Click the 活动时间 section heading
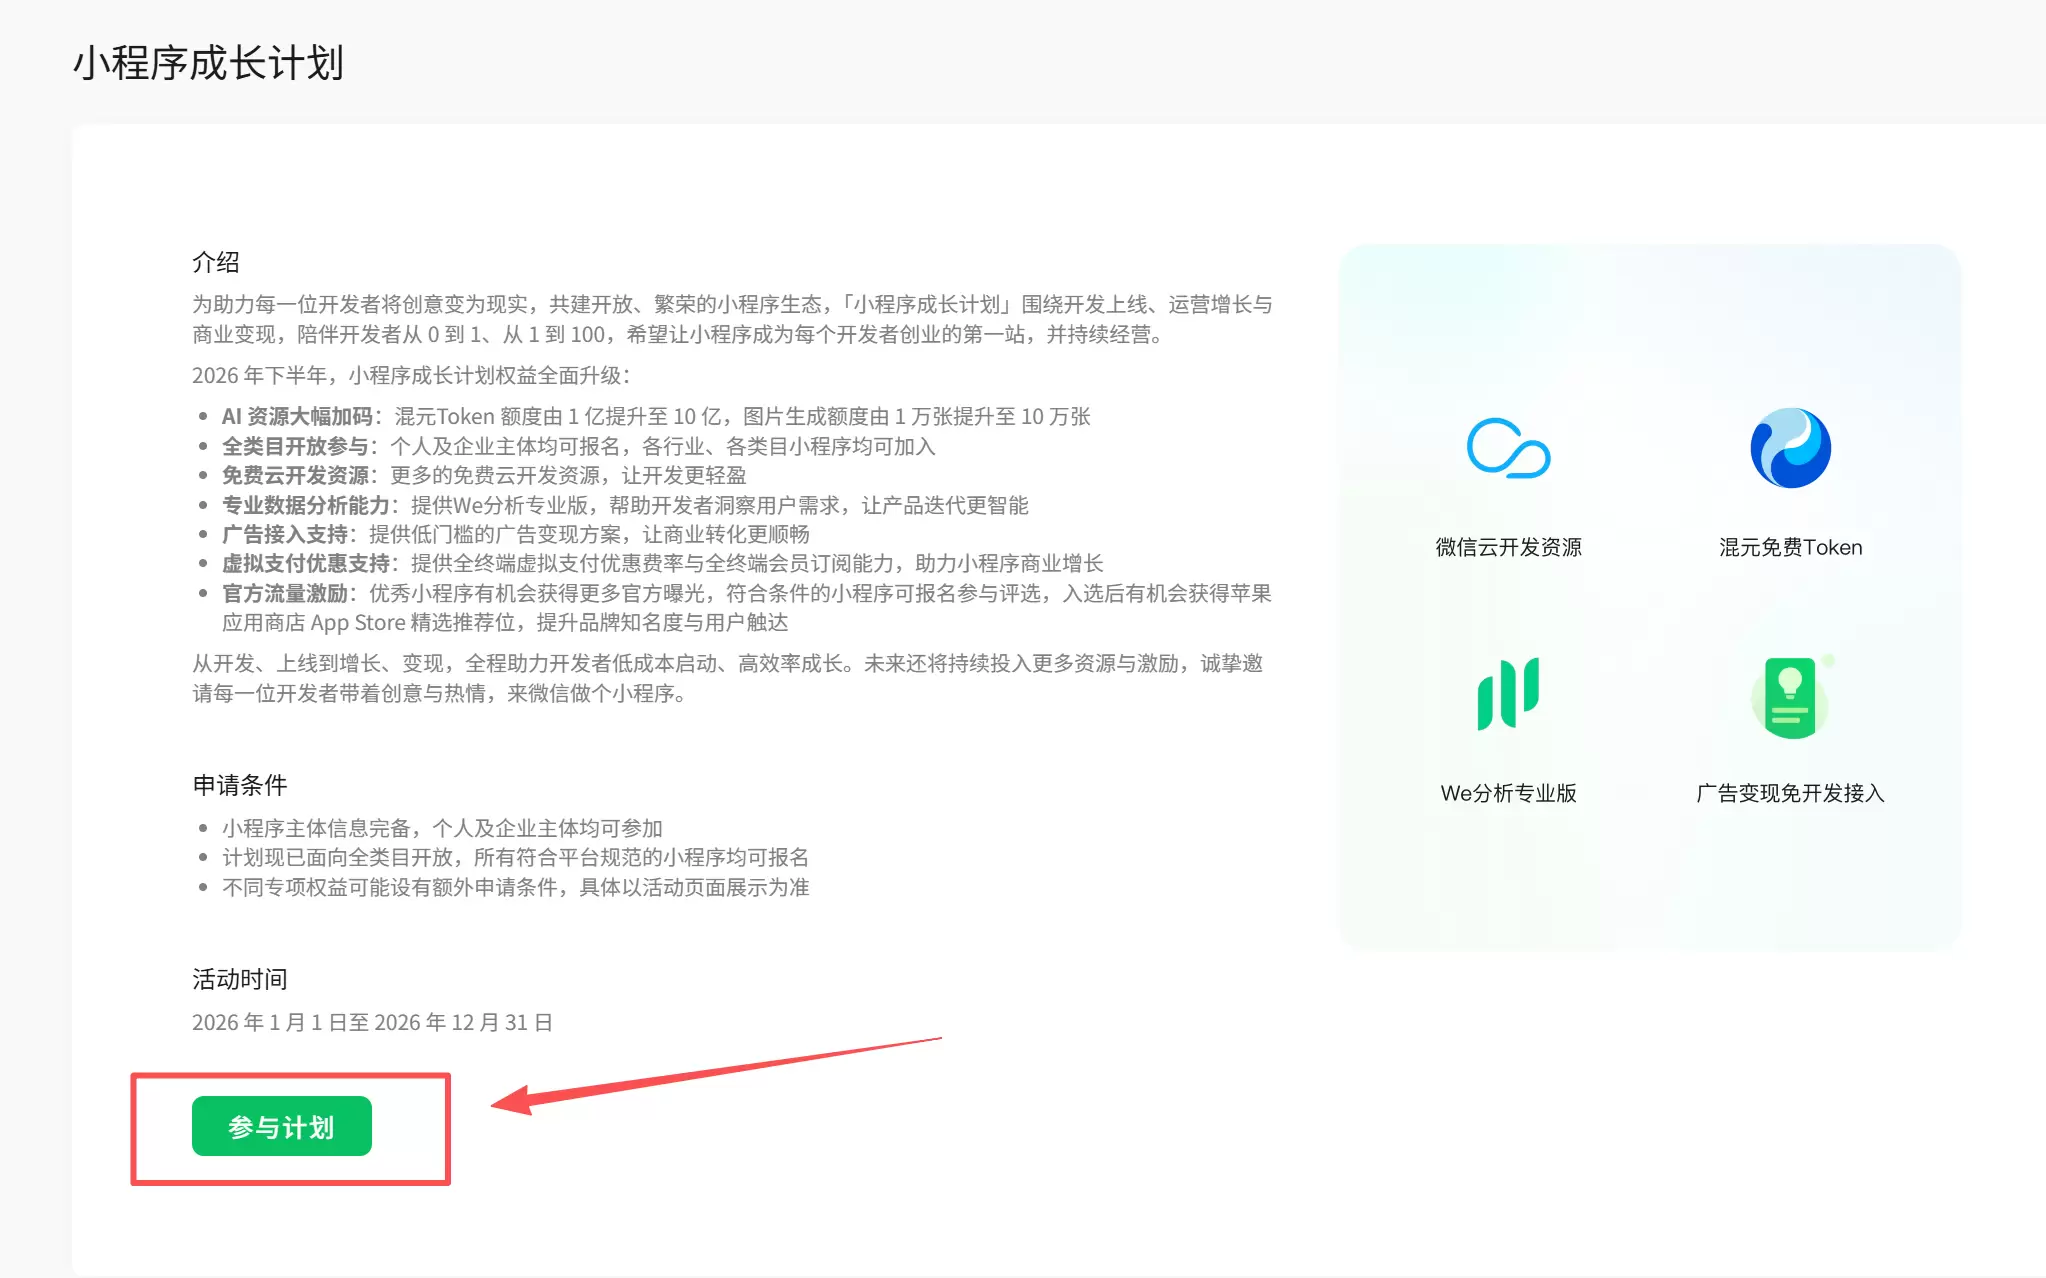The height and width of the screenshot is (1278, 2046). click(x=240, y=979)
